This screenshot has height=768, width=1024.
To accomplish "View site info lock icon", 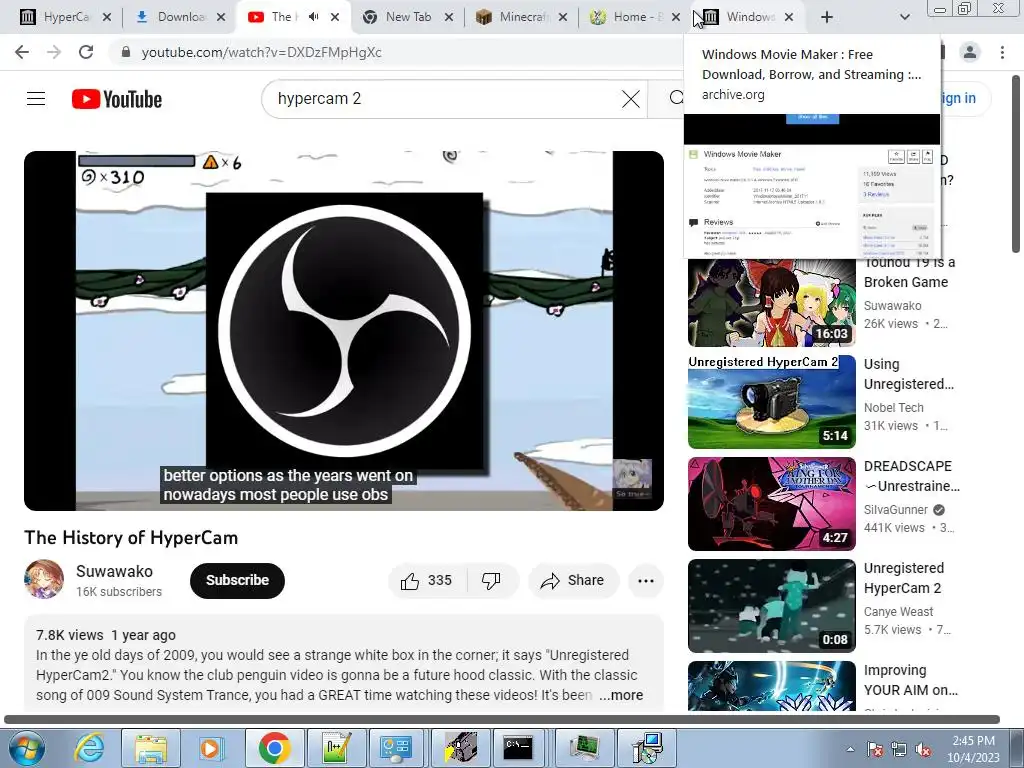I will (126, 52).
